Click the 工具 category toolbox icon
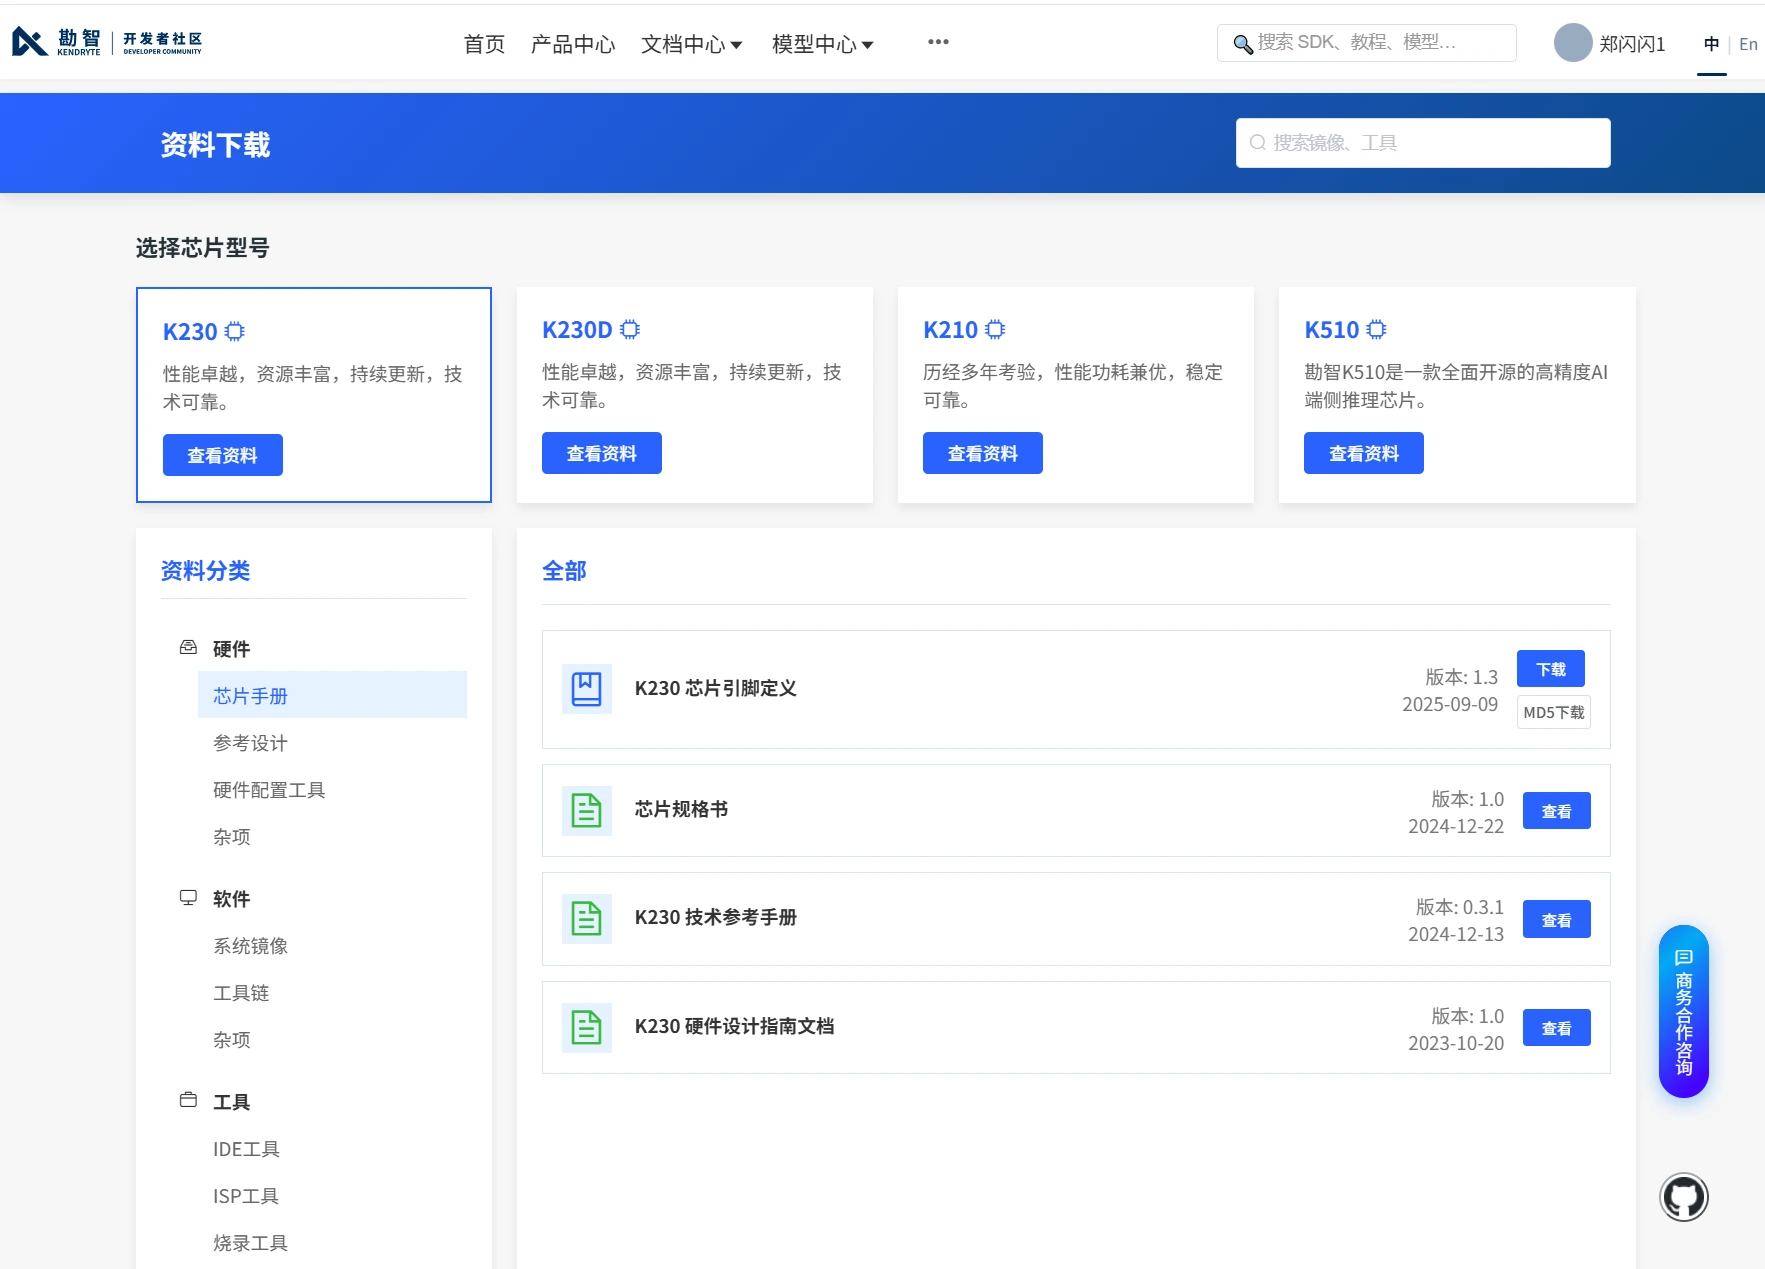This screenshot has width=1765, height=1269. 188,1101
